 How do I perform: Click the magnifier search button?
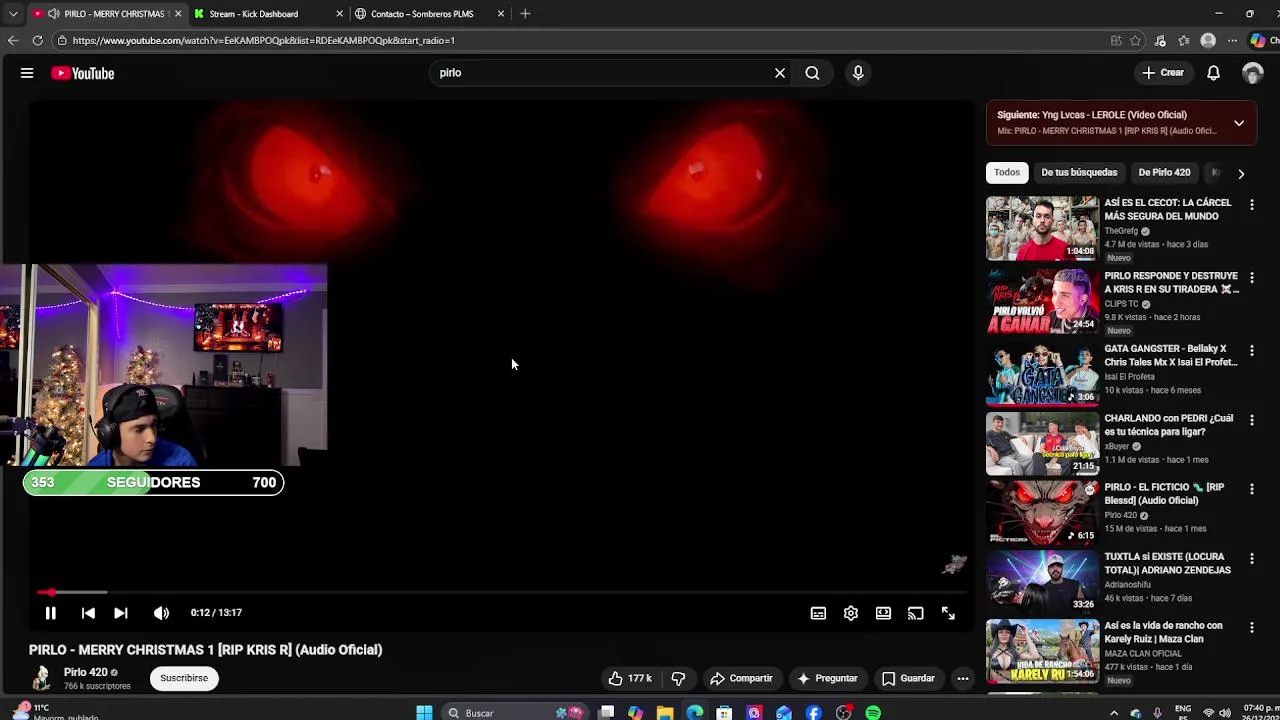(x=812, y=73)
